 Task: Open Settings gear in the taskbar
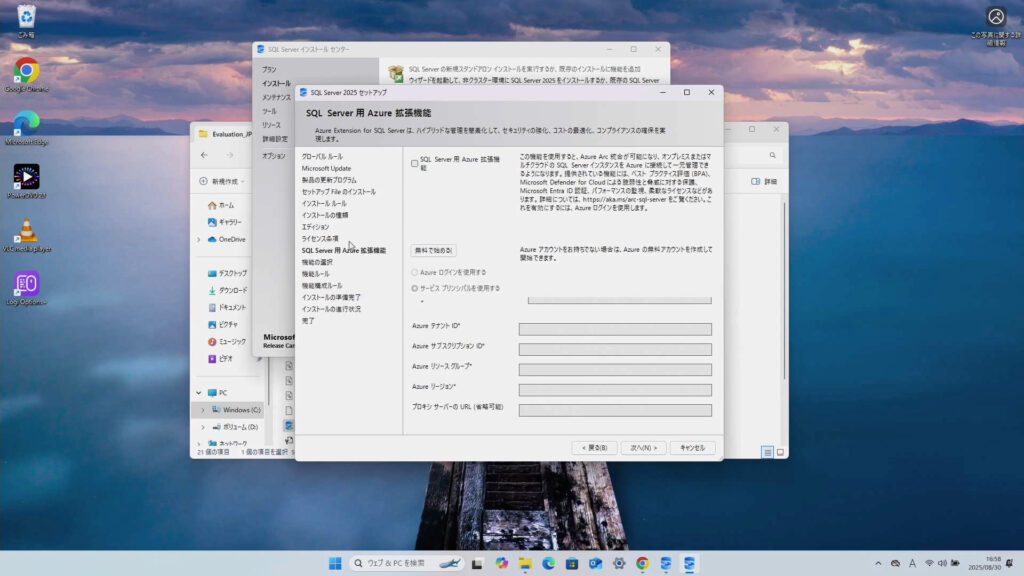click(618, 564)
